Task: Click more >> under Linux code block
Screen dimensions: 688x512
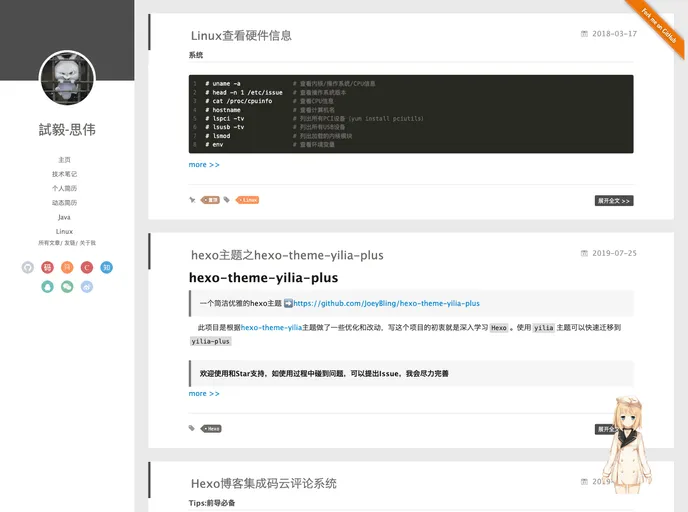Action: click(204, 165)
